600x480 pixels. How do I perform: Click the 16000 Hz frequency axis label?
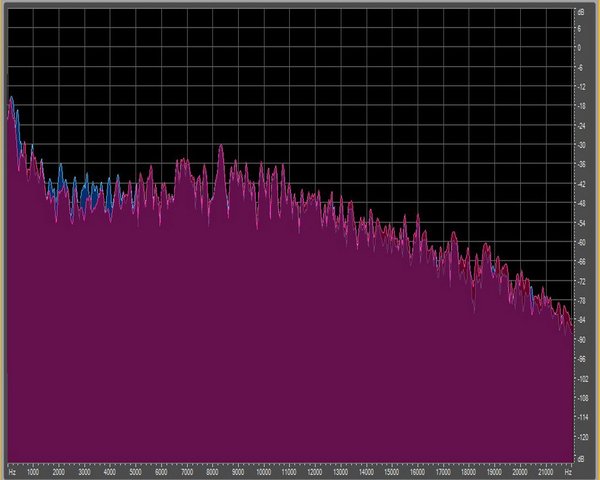[417, 472]
